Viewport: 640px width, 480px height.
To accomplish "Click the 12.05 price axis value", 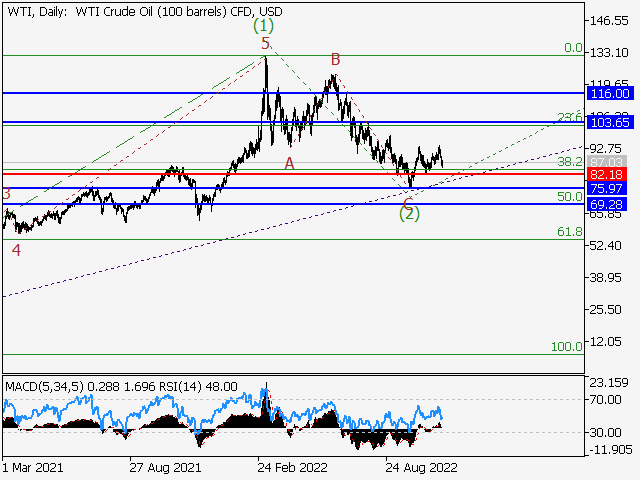I will point(606,341).
